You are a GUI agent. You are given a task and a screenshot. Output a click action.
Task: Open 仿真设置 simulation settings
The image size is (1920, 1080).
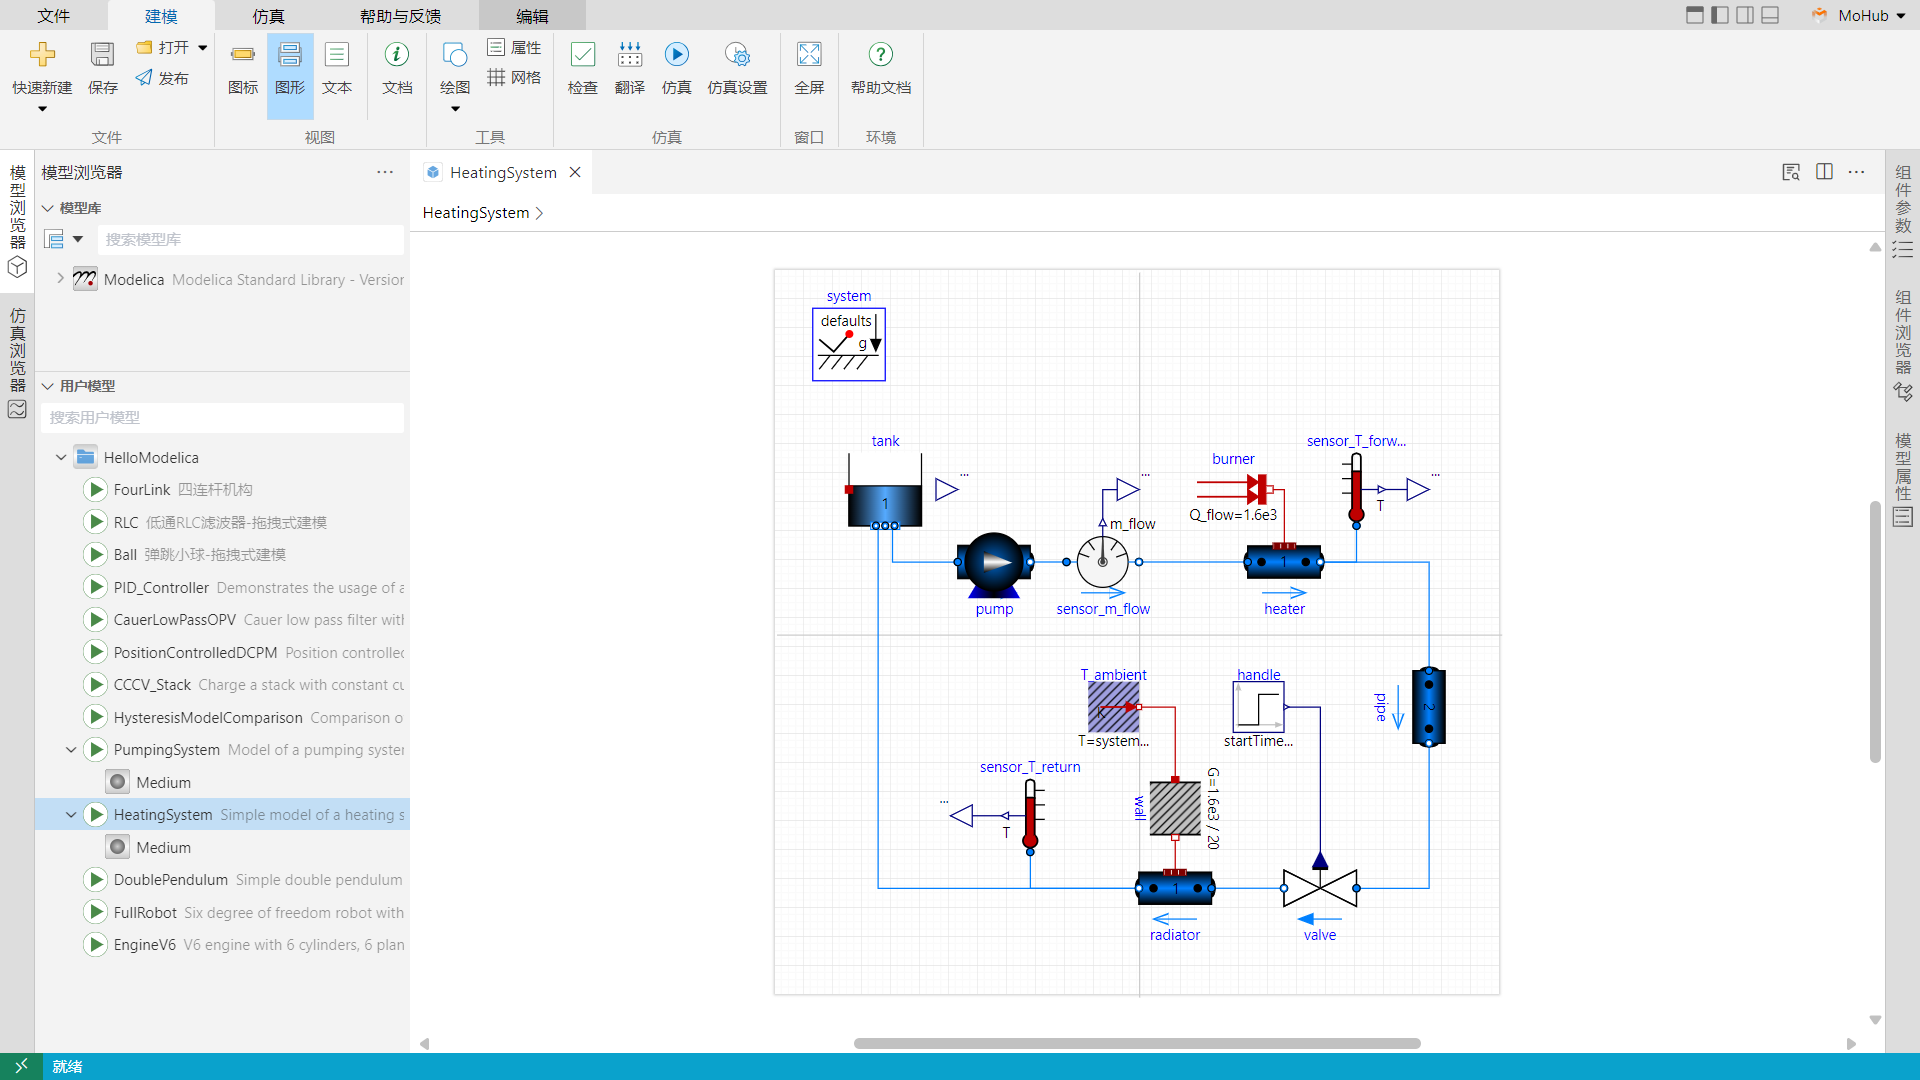coord(737,68)
